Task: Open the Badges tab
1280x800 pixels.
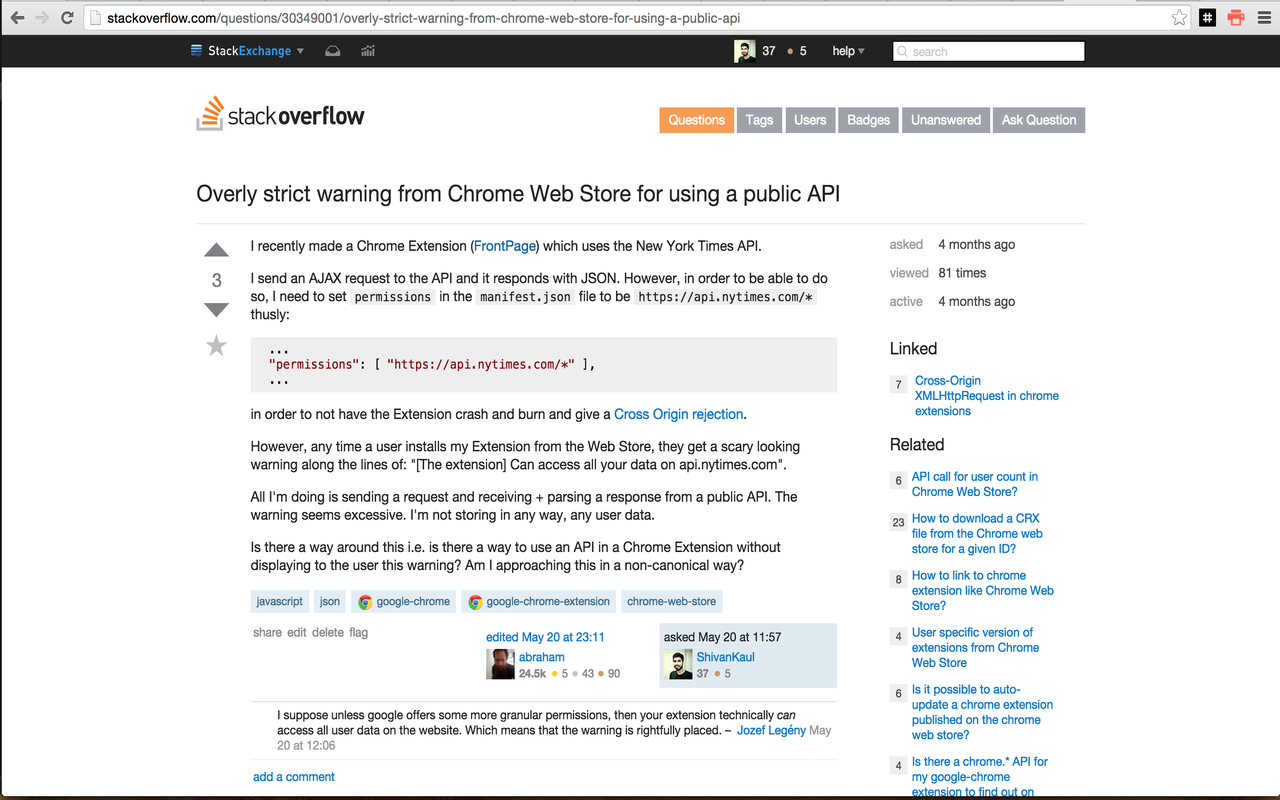Action: 868,120
